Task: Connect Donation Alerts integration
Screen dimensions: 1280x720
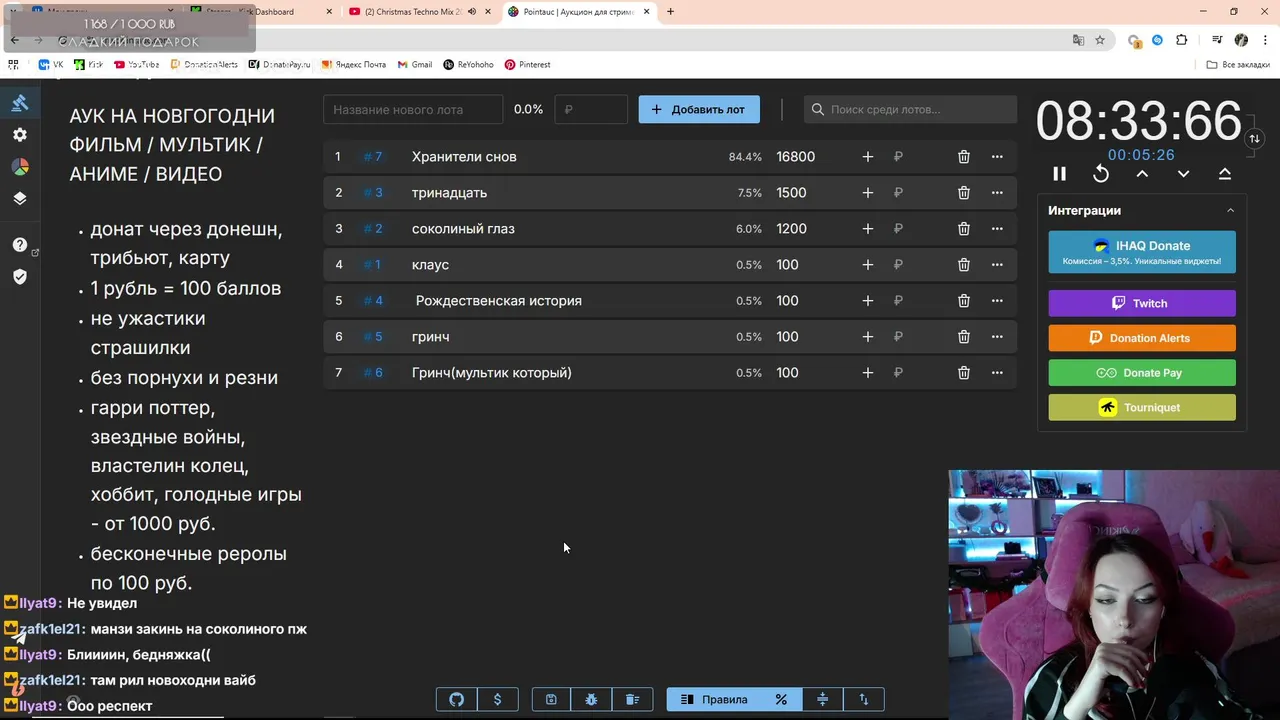Action: (1142, 338)
